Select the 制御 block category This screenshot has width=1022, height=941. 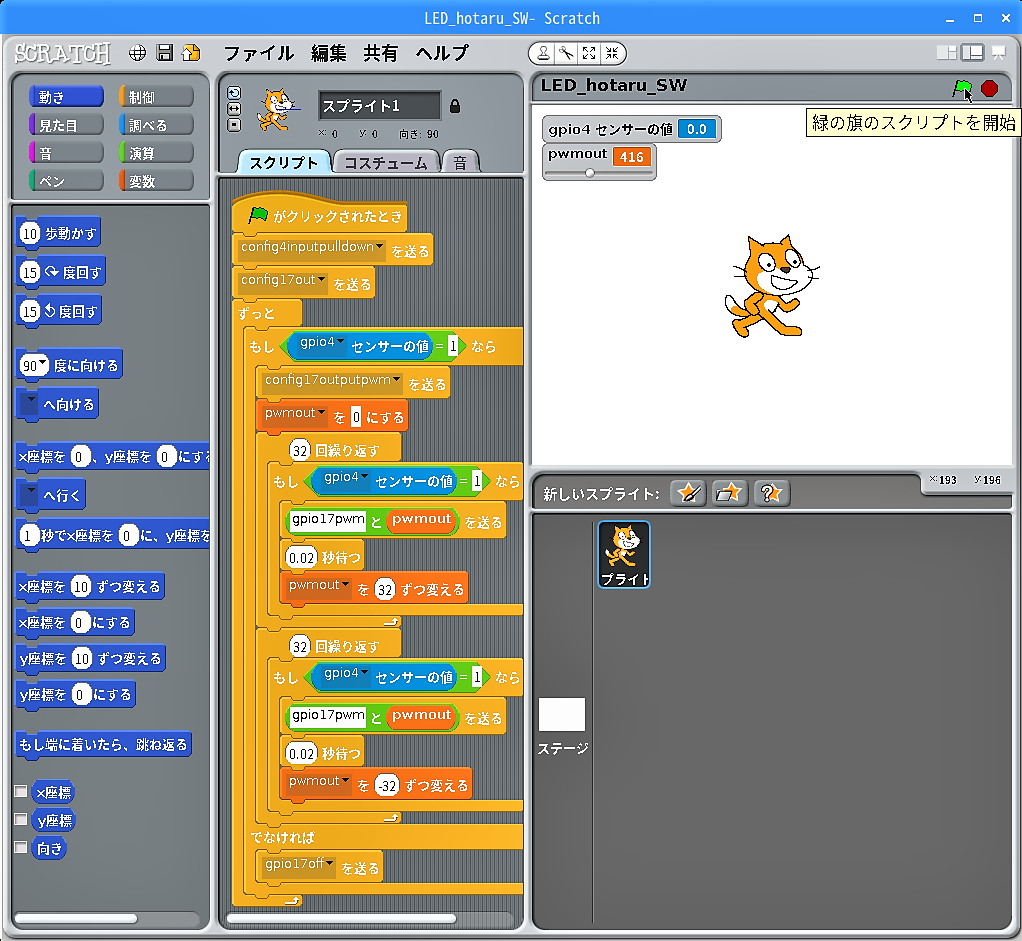point(156,97)
